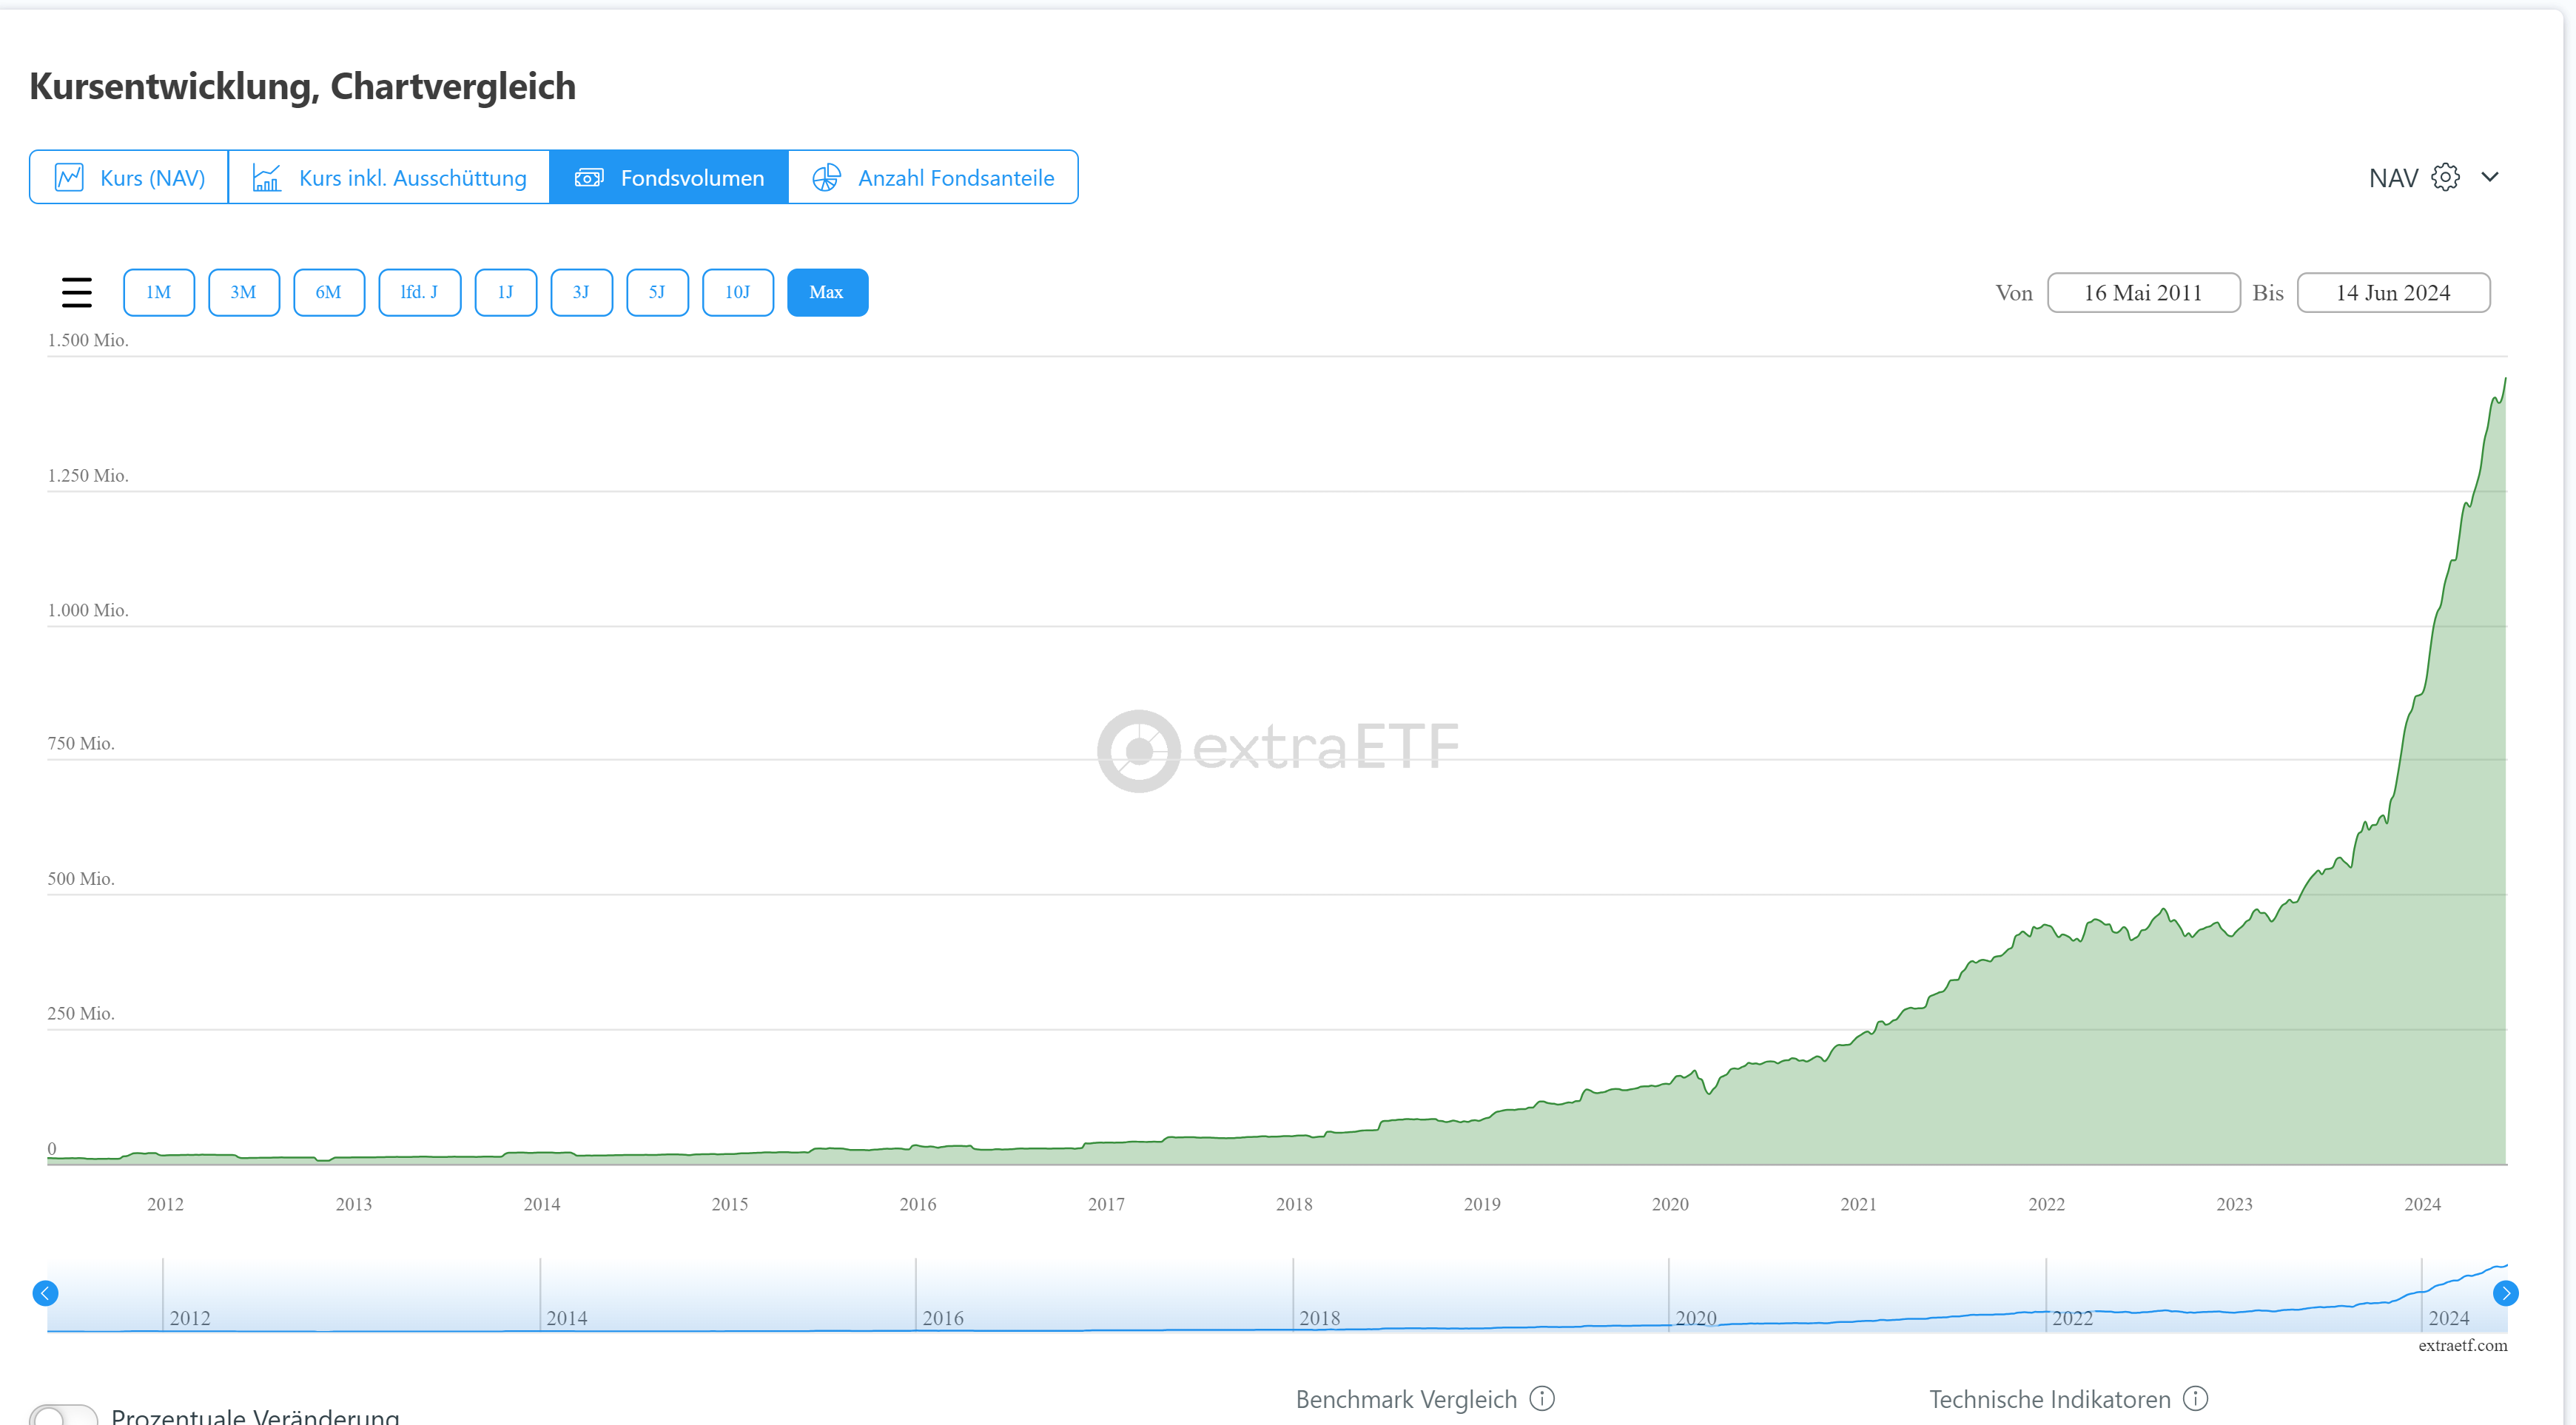2576x1425 pixels.
Task: Click the Anzahl Fondsanteile pie icon
Action: click(x=826, y=177)
